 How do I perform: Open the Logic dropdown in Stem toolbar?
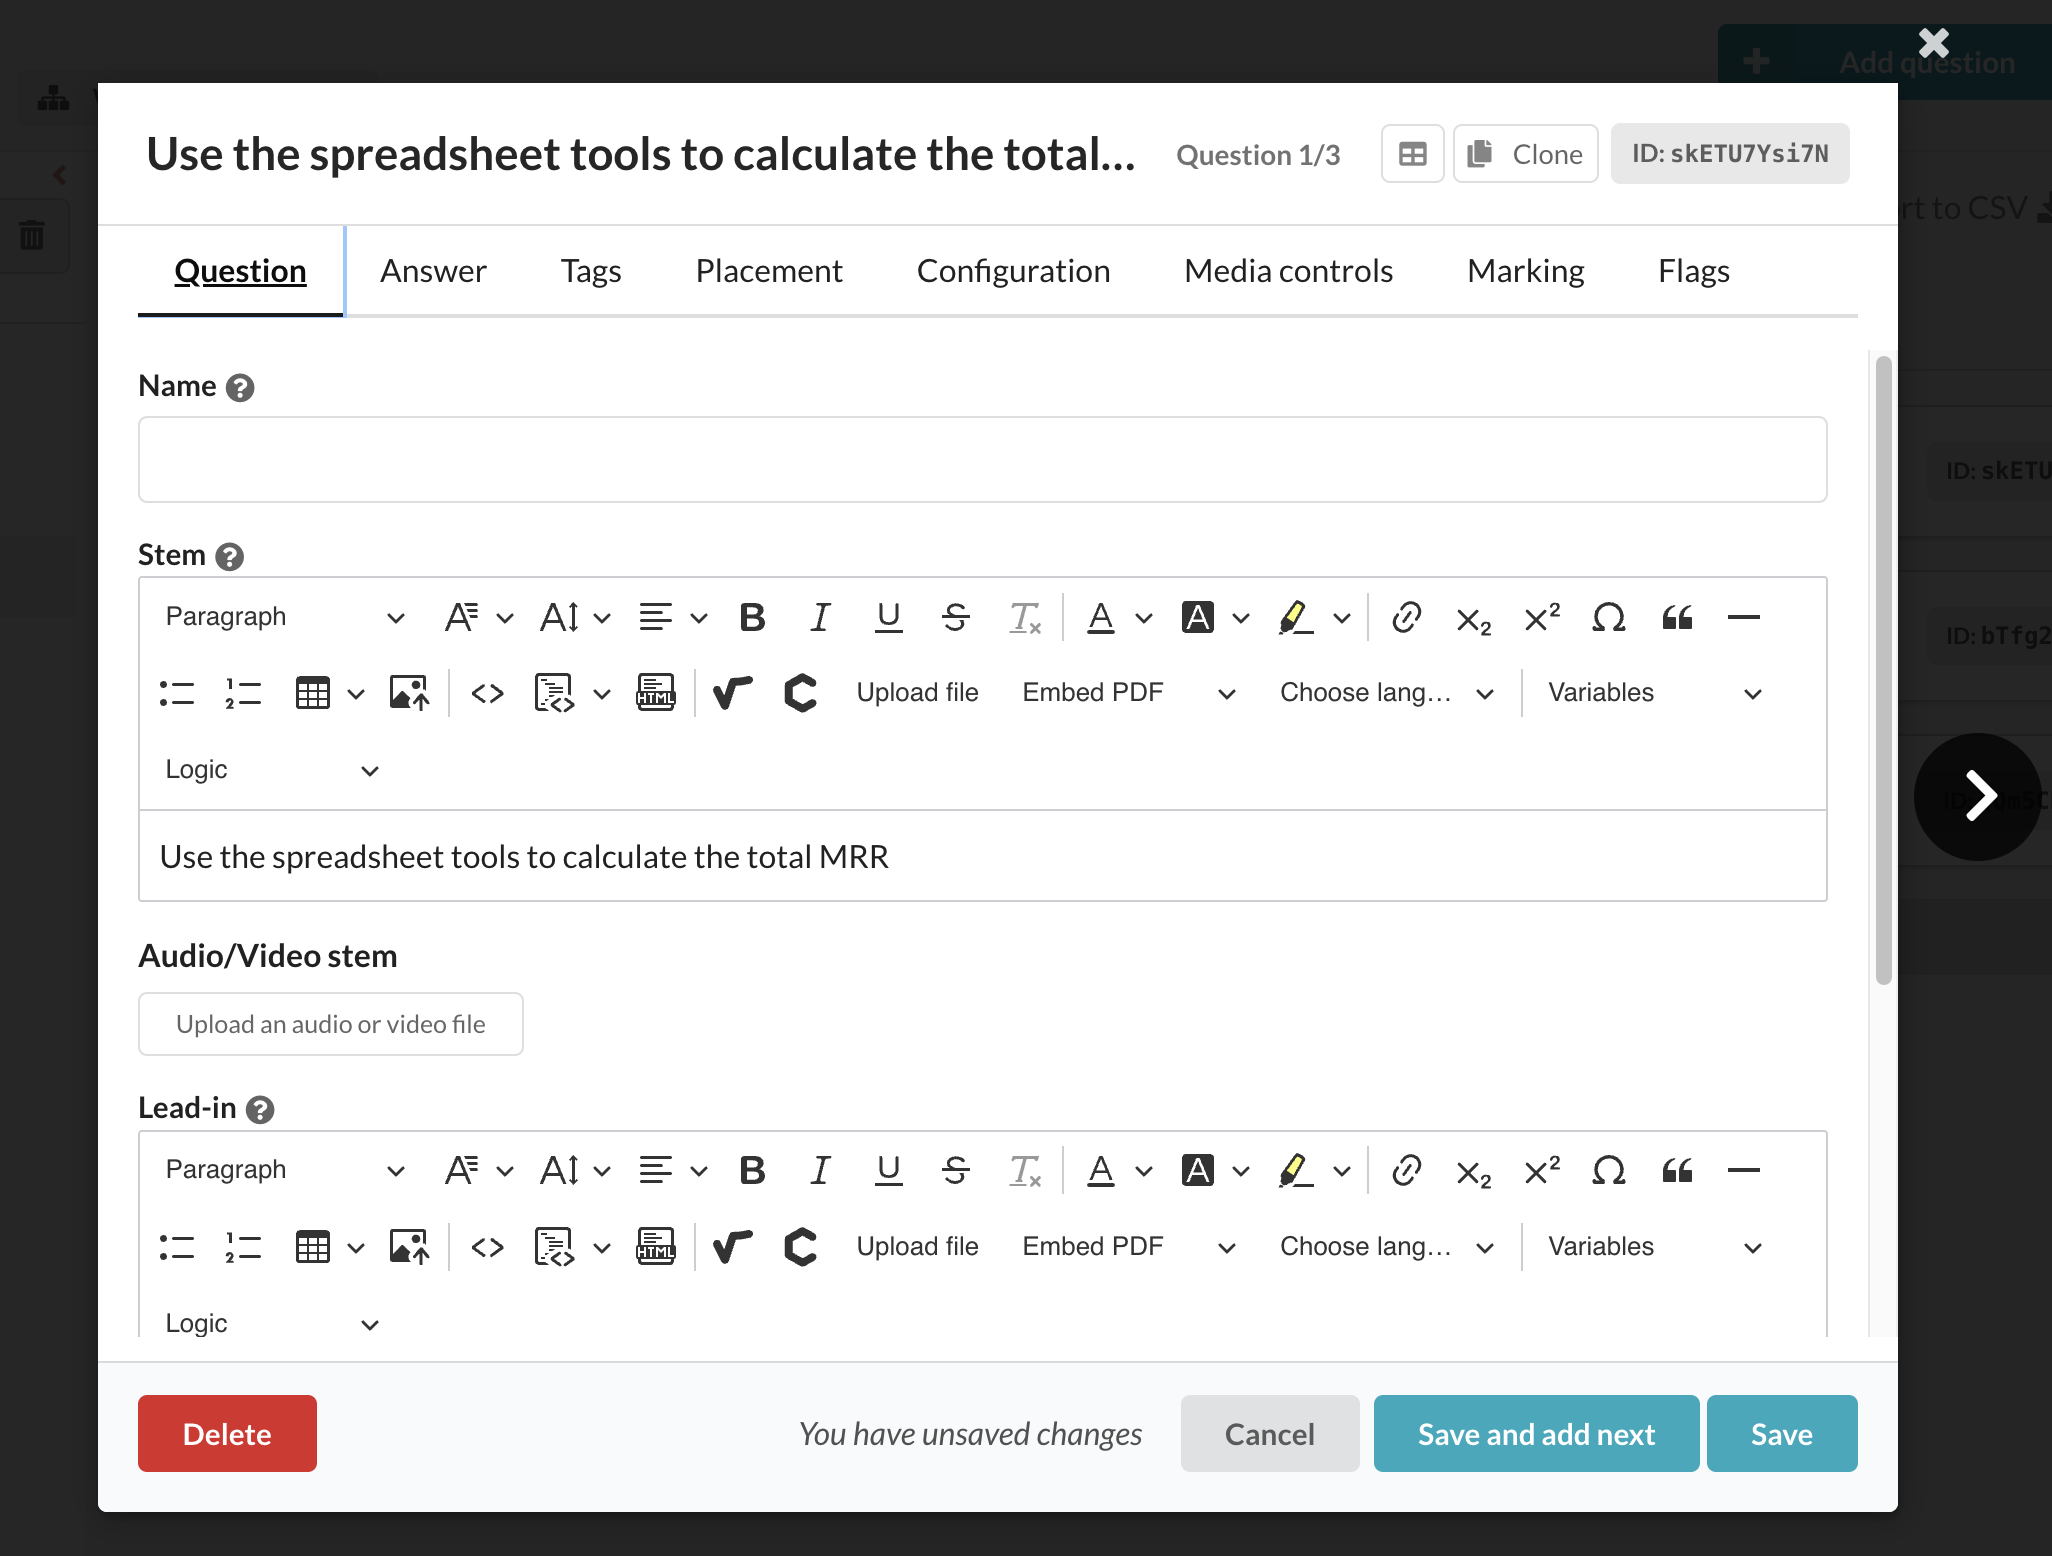tap(271, 770)
